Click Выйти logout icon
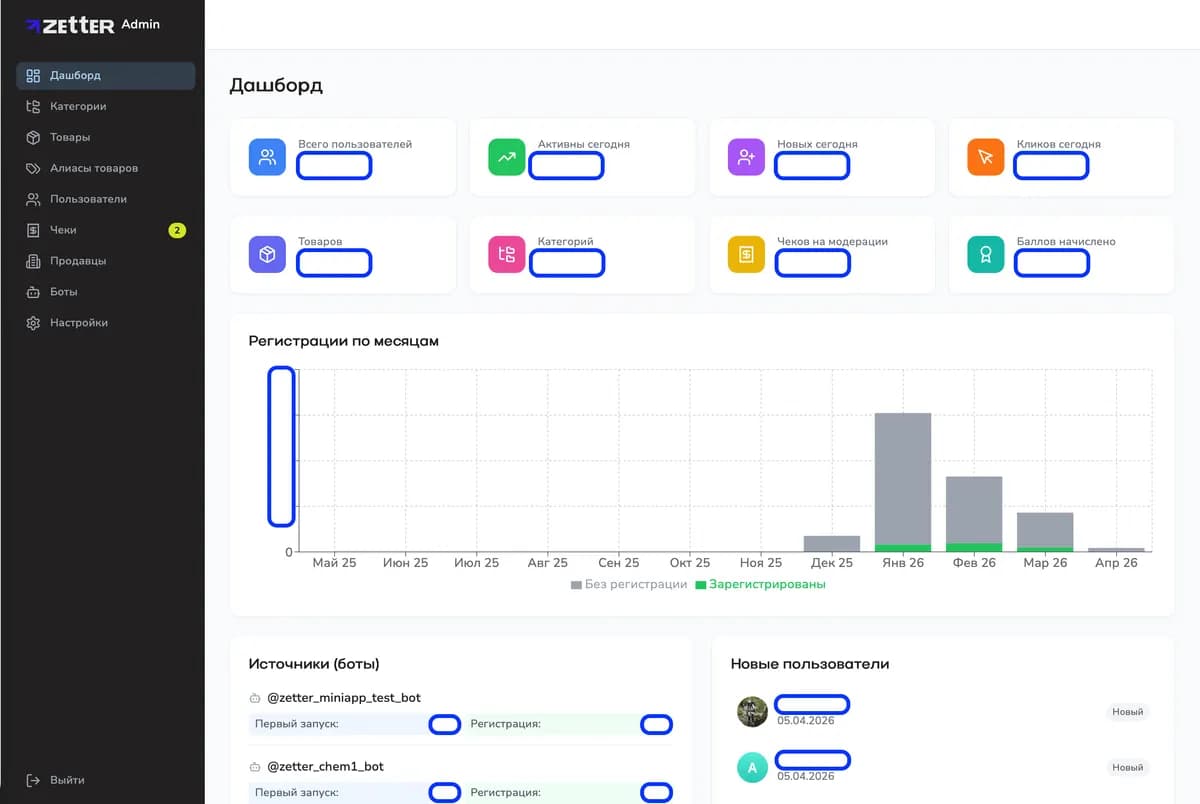 [33, 780]
